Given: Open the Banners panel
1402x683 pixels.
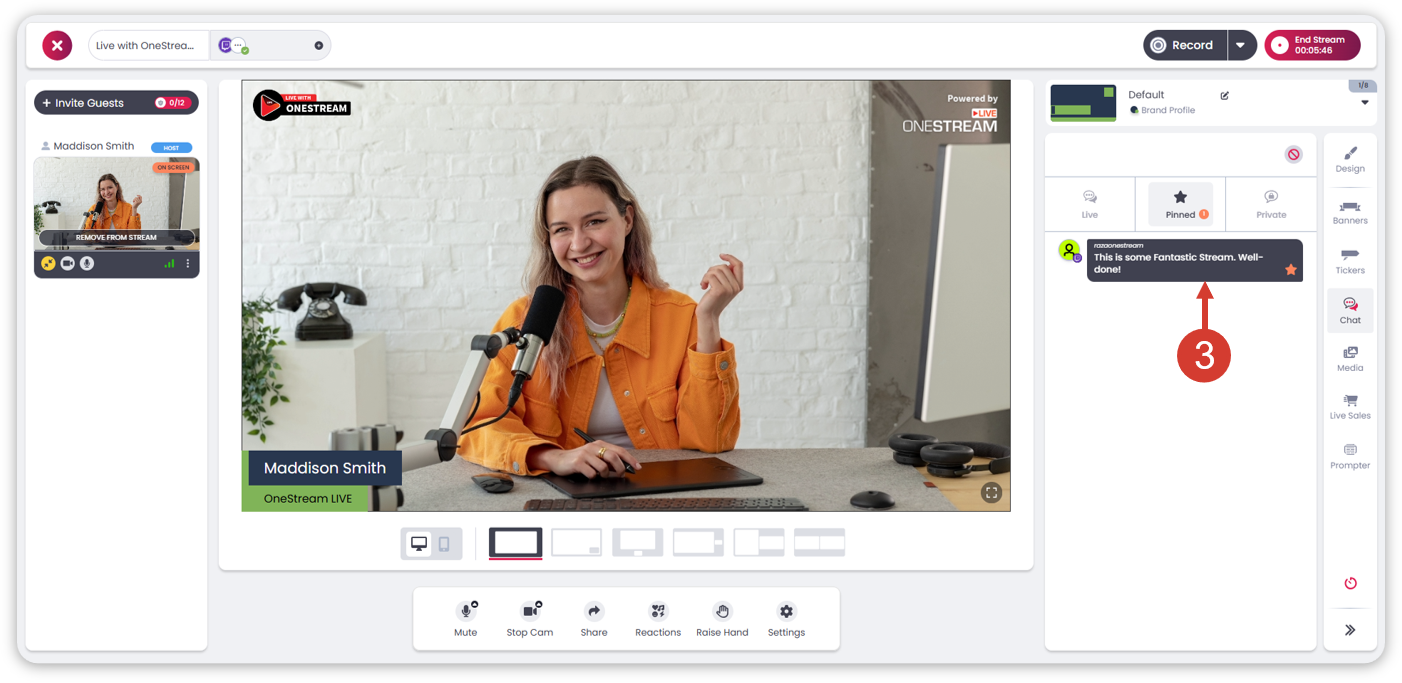Looking at the screenshot, I should (x=1349, y=210).
